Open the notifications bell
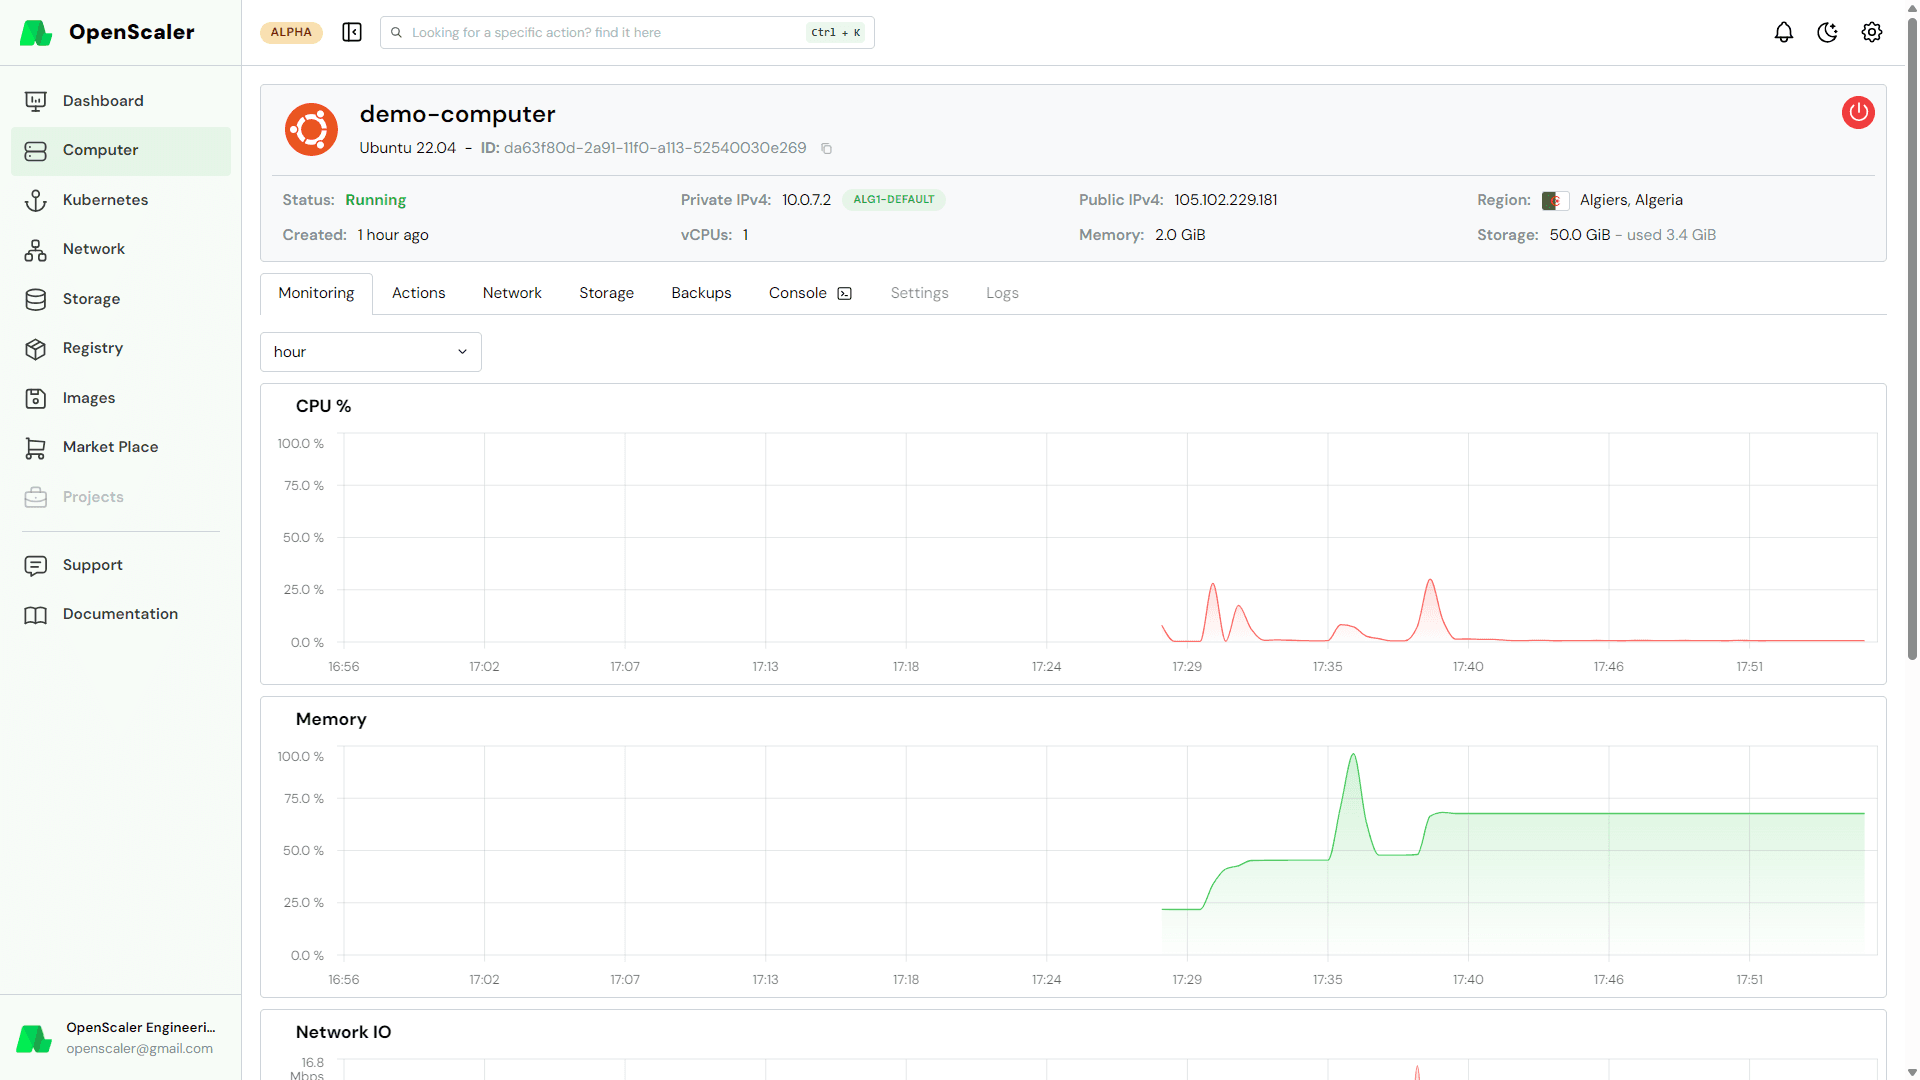 [1784, 33]
